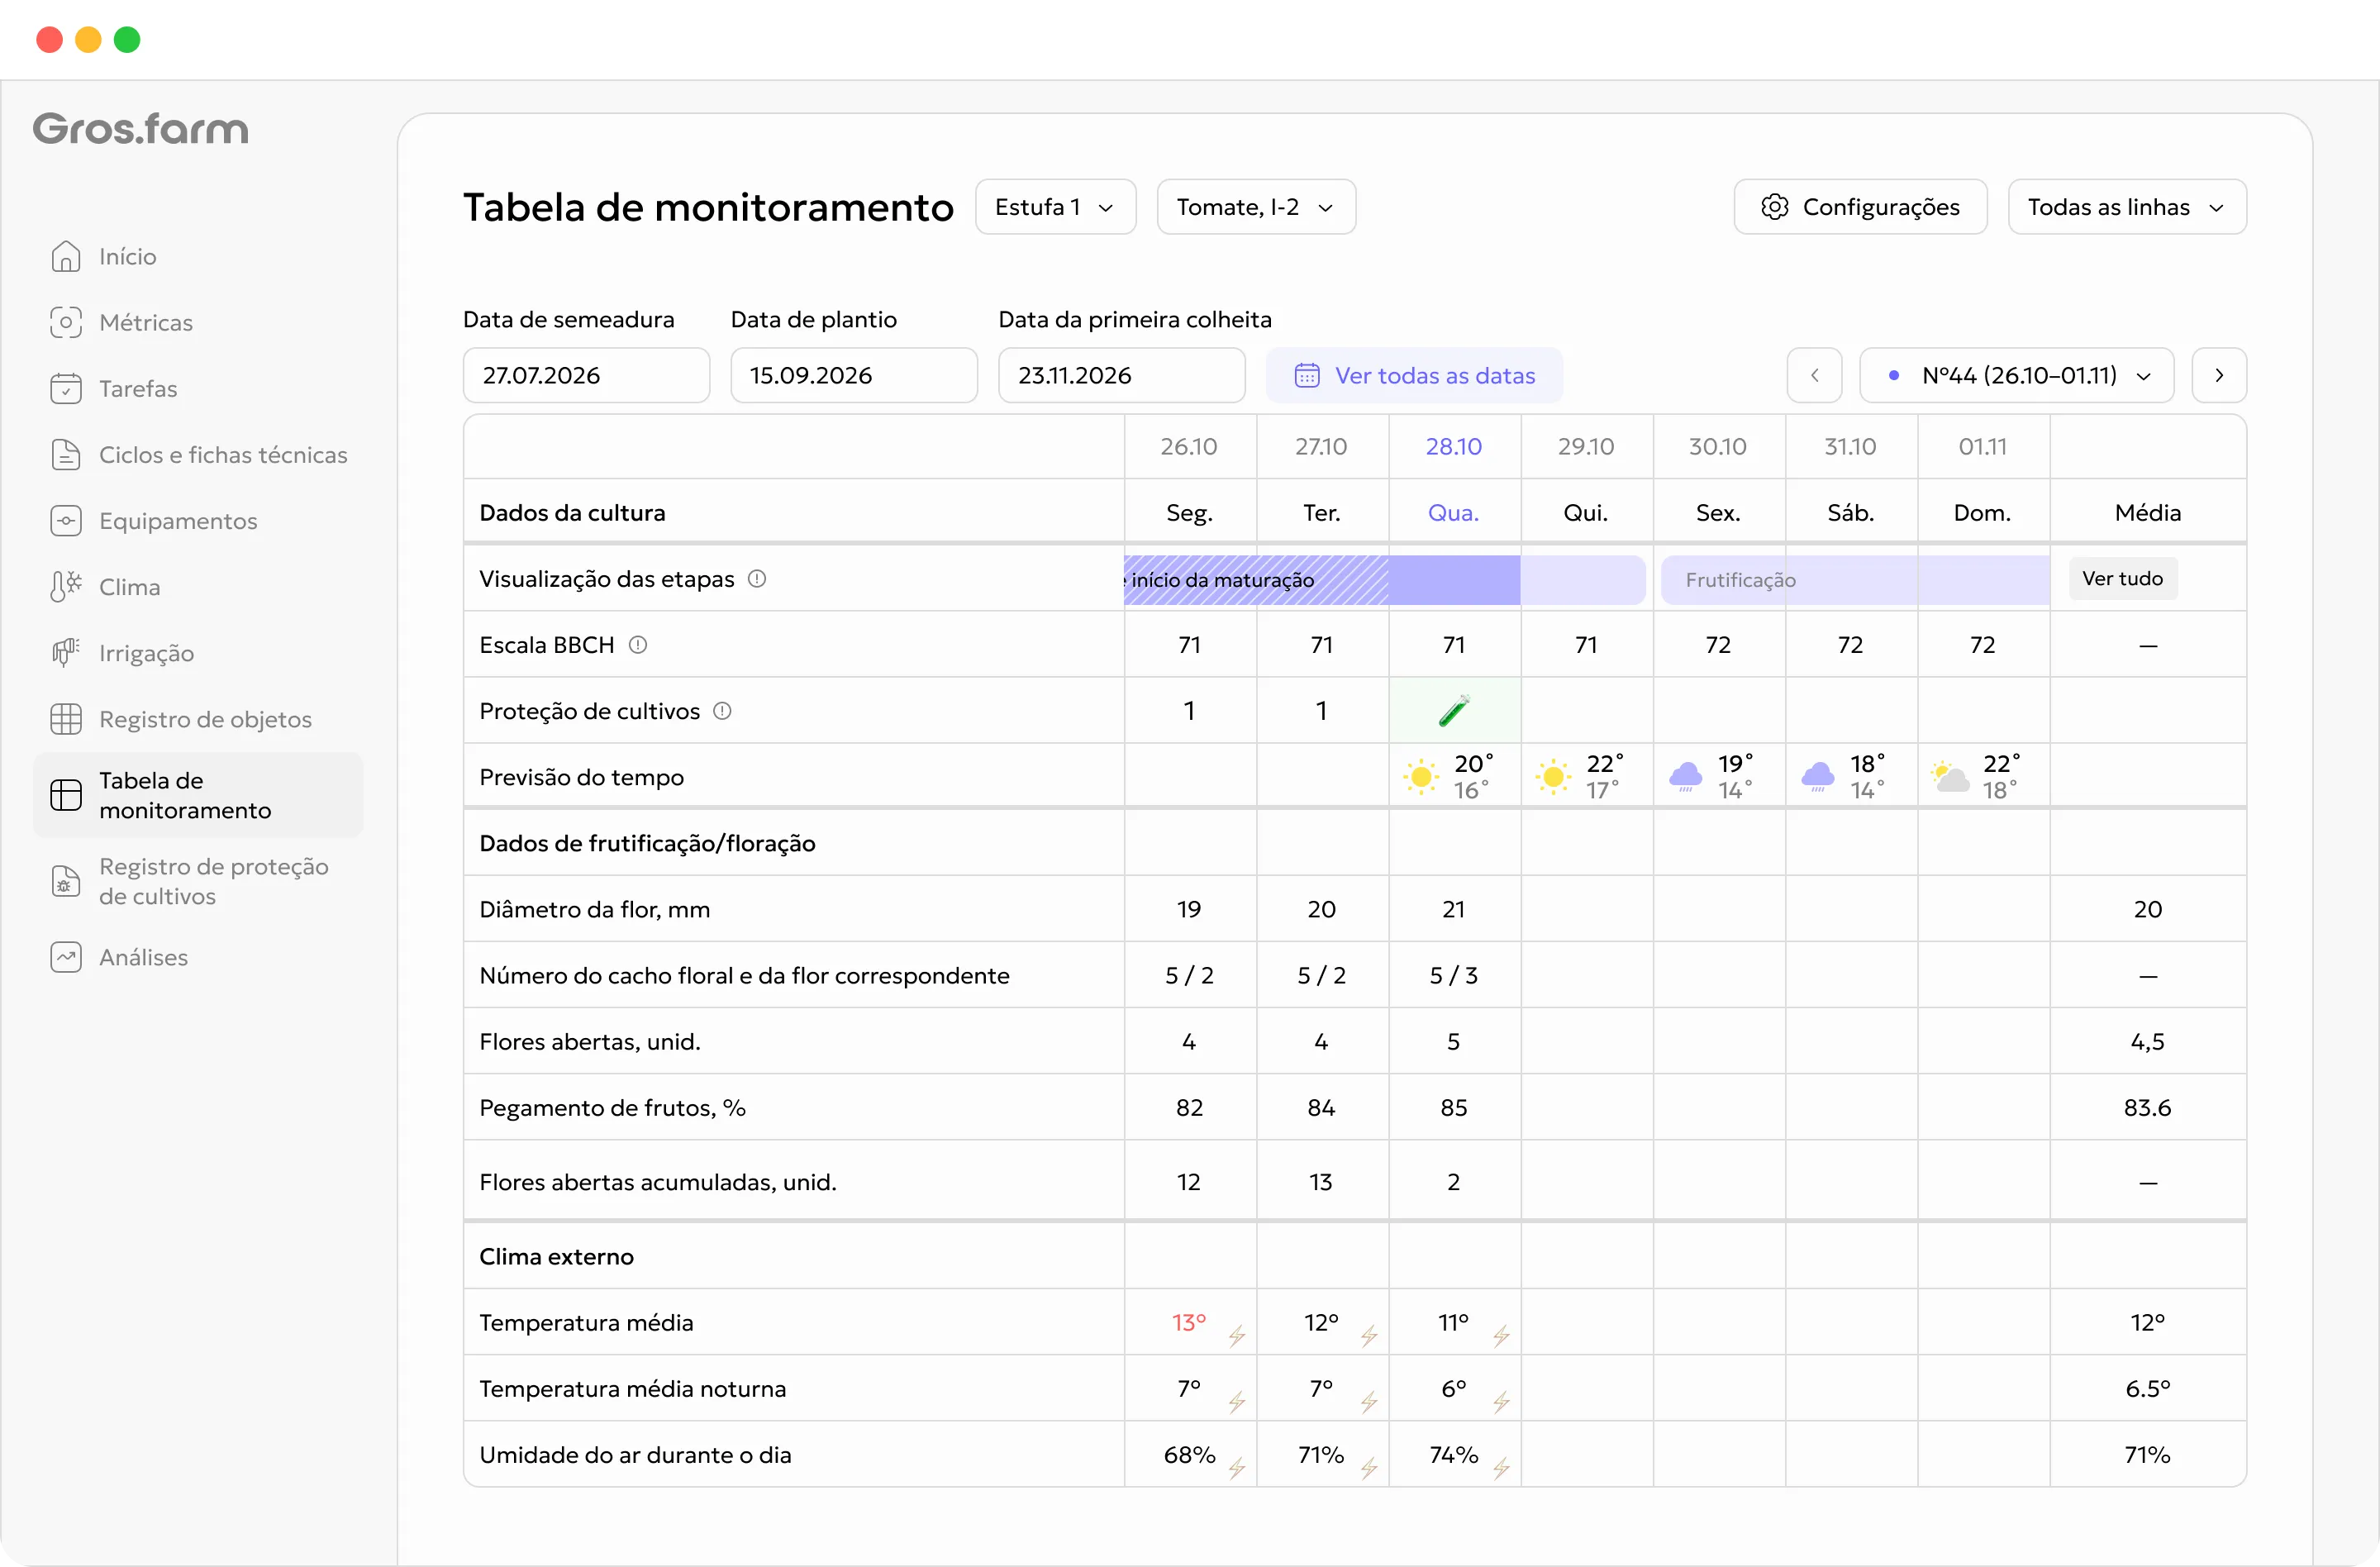Viewport: 2380px width, 1567px height.
Task: Click the Análises chart icon
Action: click(66, 957)
